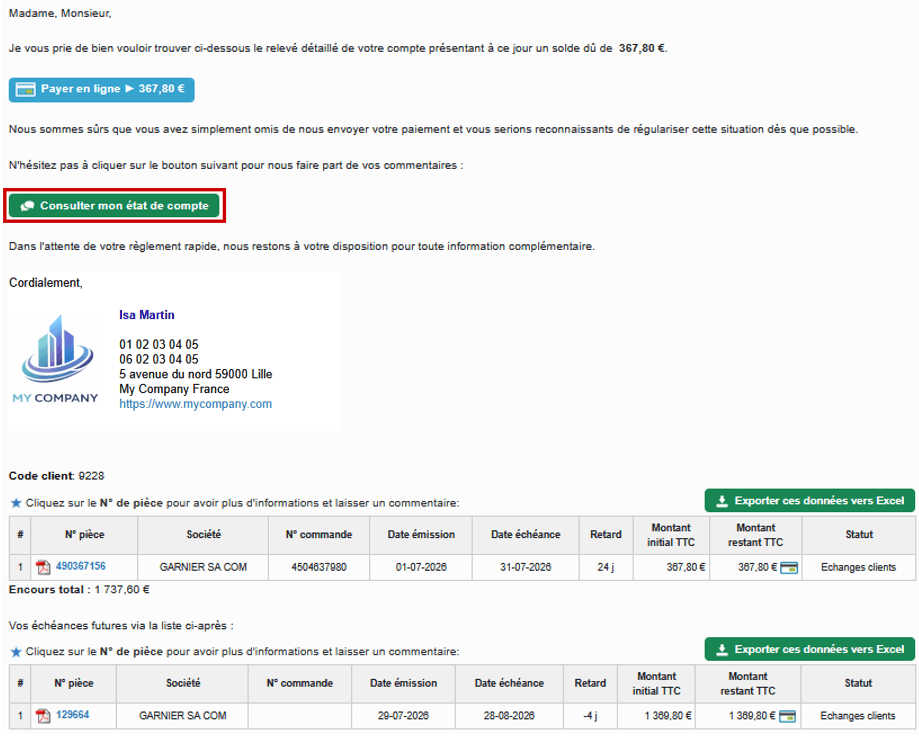This screenshot has width=919, height=736.
Task: Open Consulter mon état de compte
Action: pos(114,206)
